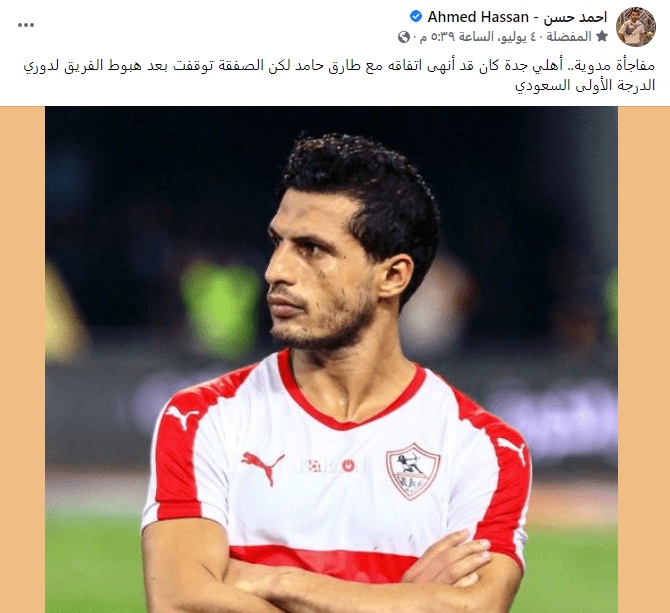Open the page name Ahmed Hassan link

(x=478, y=17)
